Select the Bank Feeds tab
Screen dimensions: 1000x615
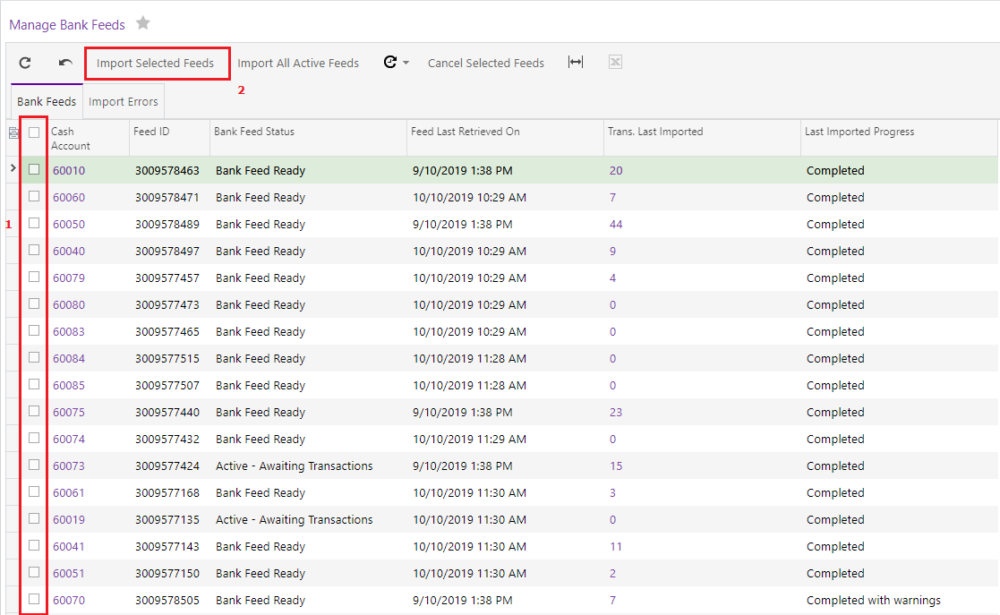[x=46, y=100]
